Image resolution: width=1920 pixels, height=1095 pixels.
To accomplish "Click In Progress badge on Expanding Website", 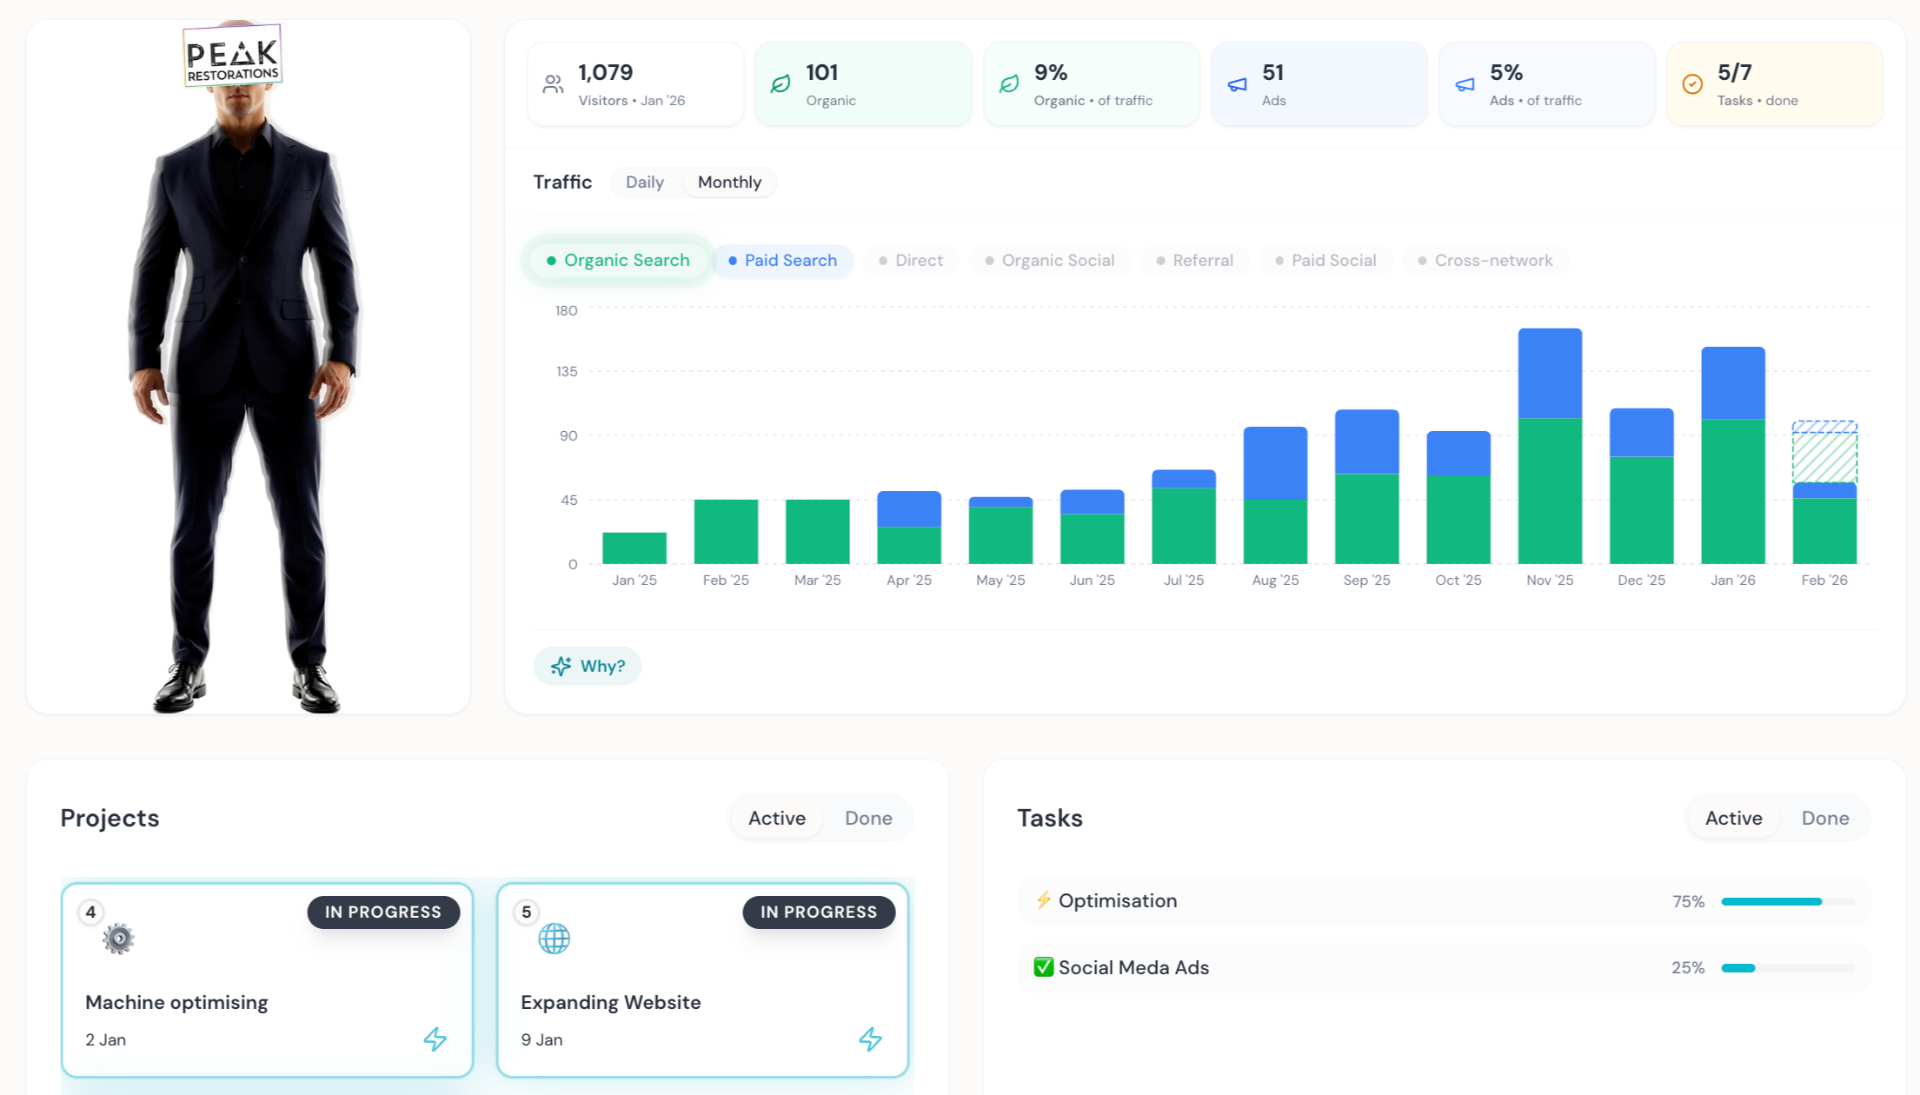I will pos(818,912).
